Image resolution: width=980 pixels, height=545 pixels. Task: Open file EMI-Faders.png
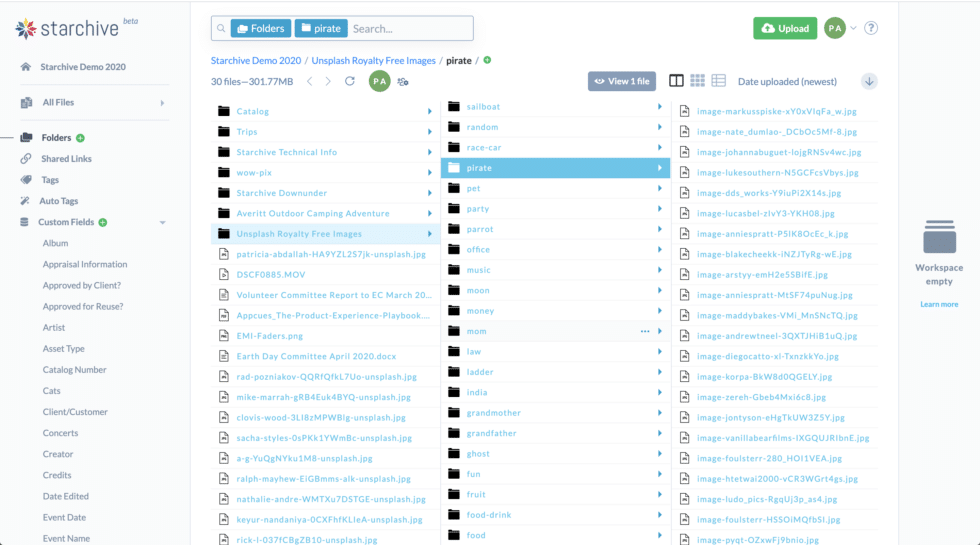[x=269, y=336]
